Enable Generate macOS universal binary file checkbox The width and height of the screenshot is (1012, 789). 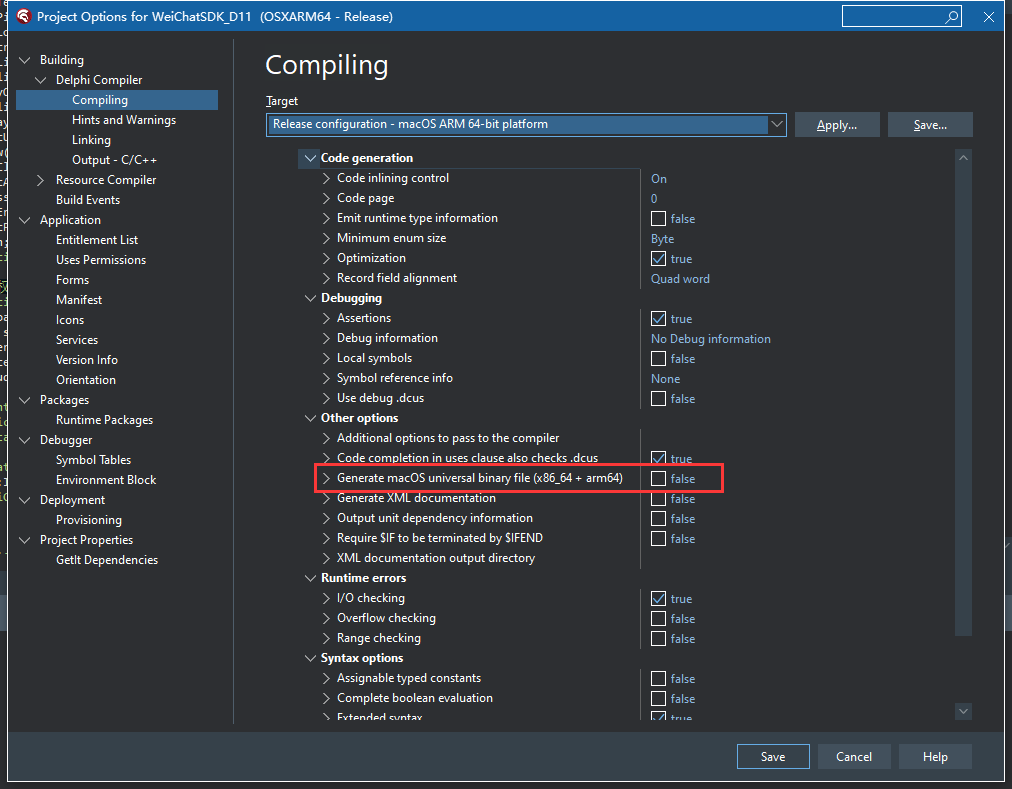658,478
